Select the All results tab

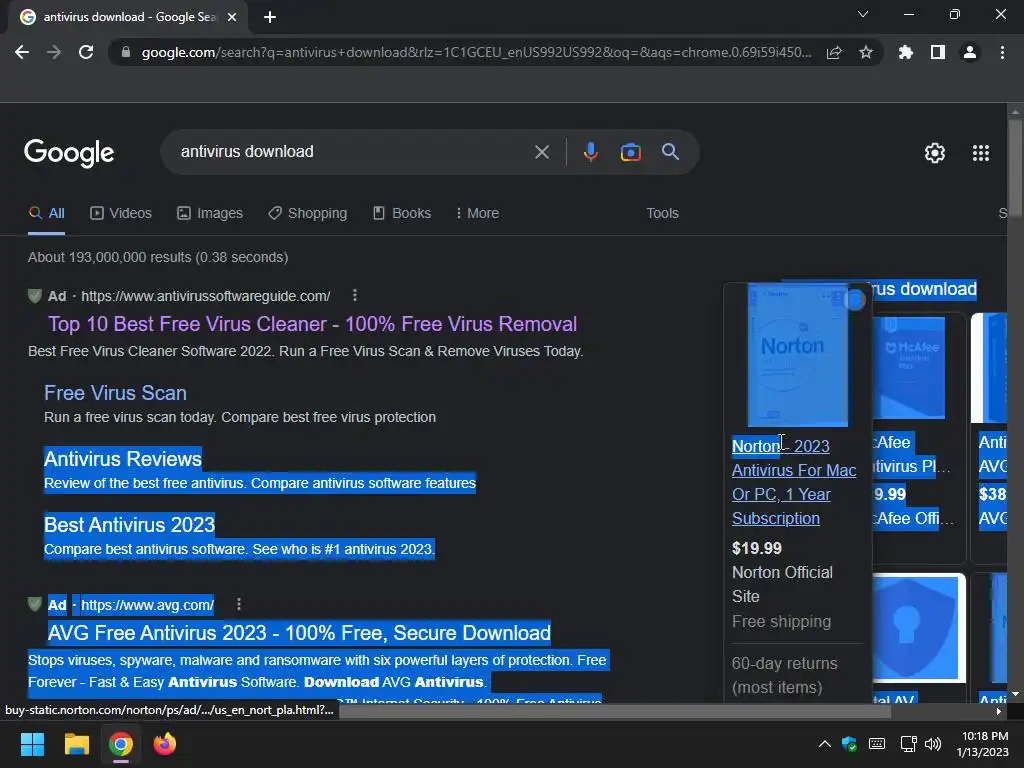(x=47, y=214)
